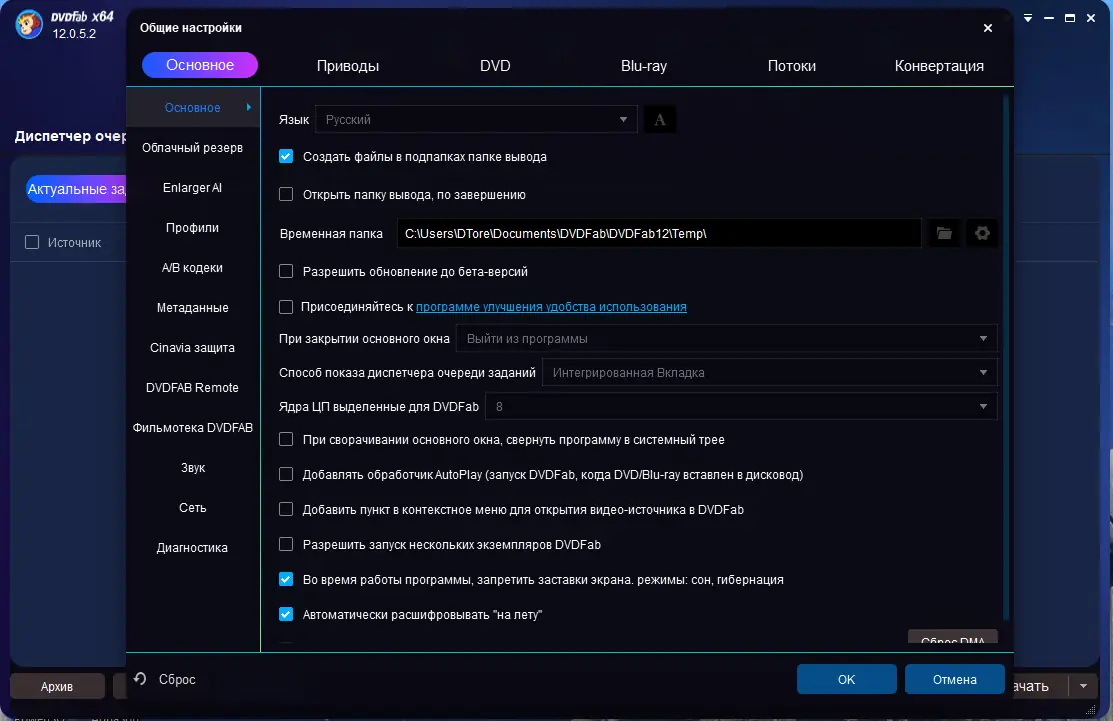Enable 'Открыть папку вывода, по завершению'
The height and width of the screenshot is (721, 1113).
[286, 194]
